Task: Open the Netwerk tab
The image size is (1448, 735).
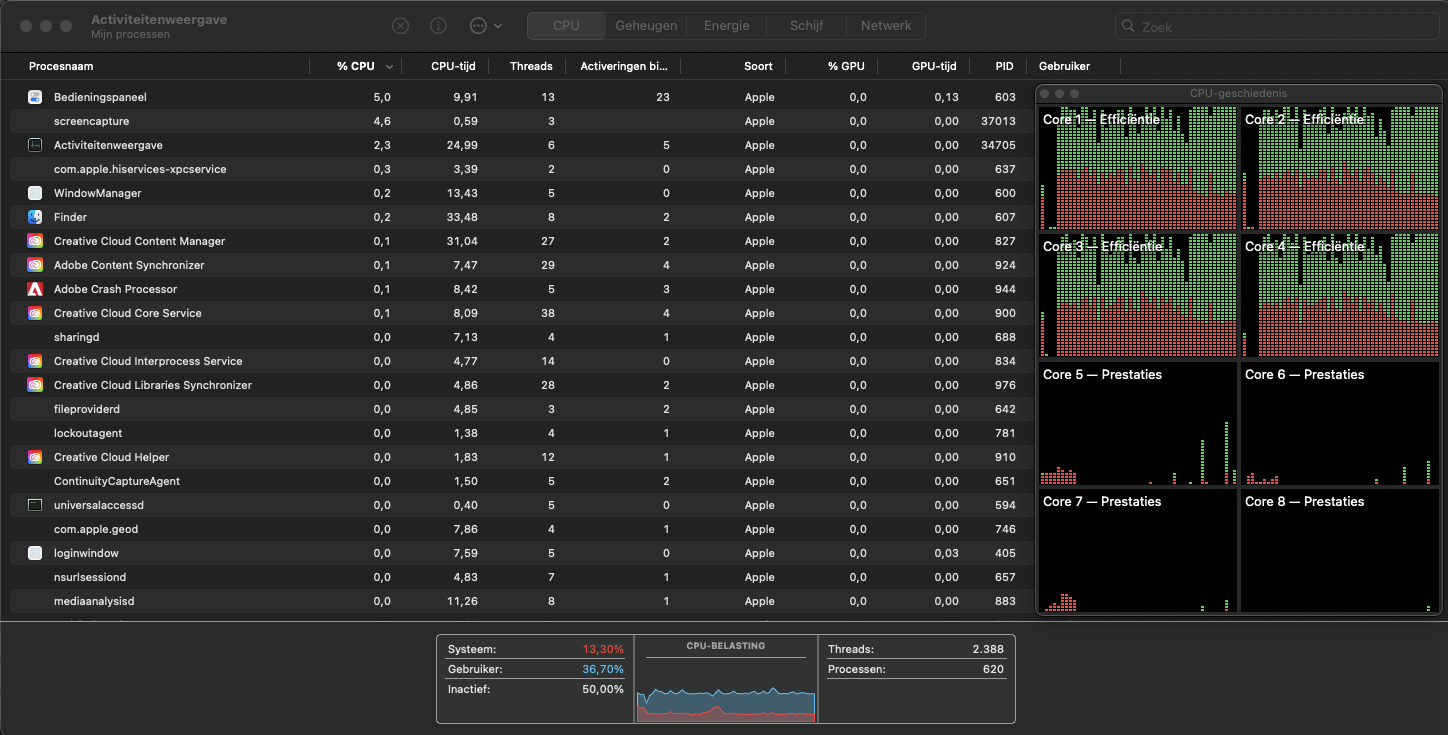Action: [x=886, y=26]
